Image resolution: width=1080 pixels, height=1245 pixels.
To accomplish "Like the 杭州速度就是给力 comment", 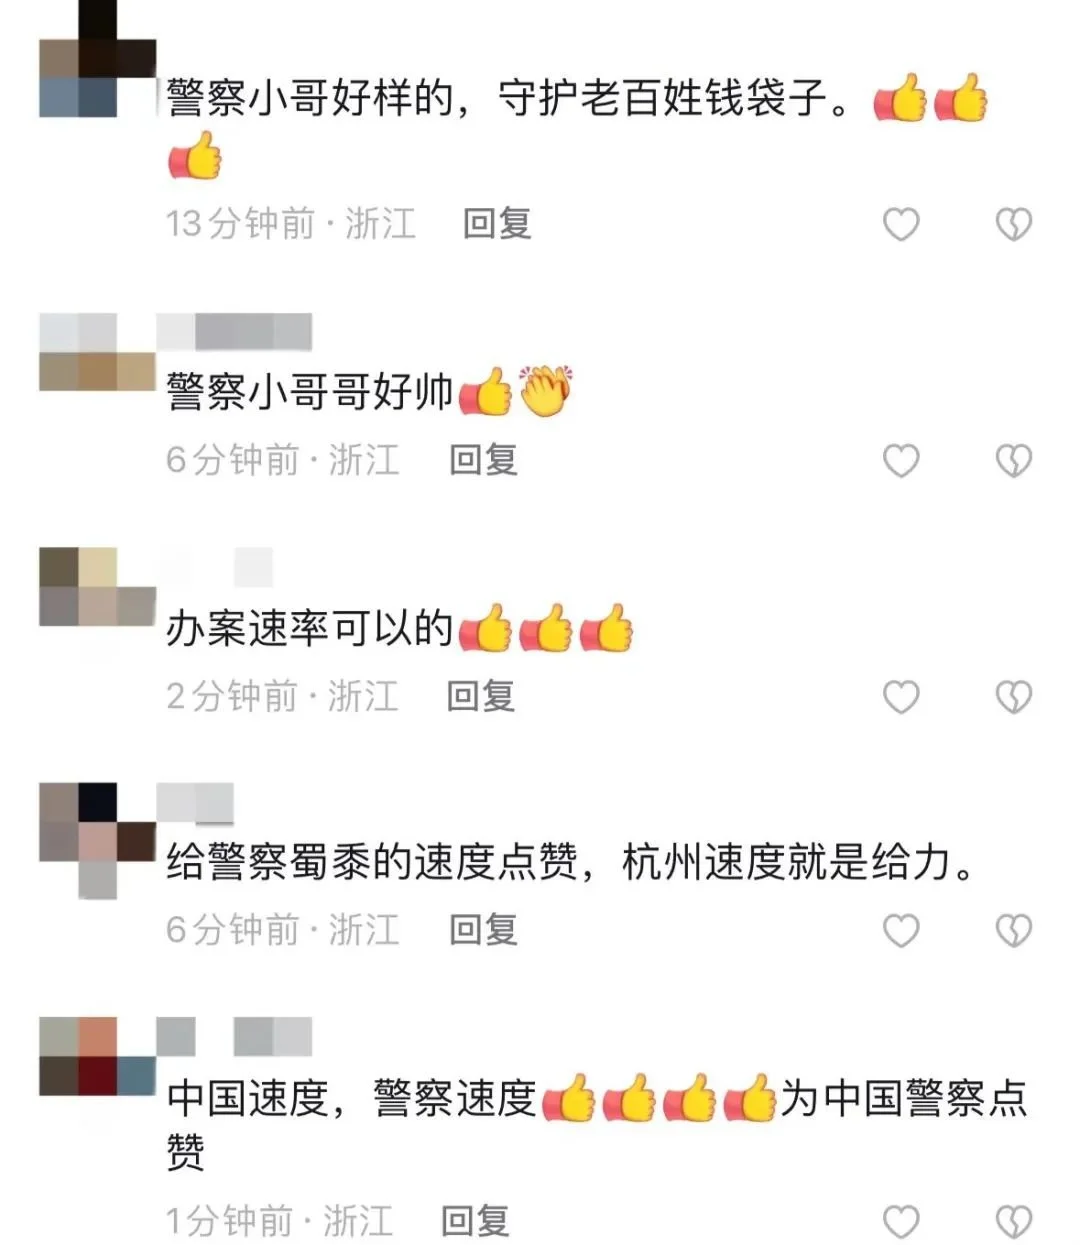I will 901,930.
